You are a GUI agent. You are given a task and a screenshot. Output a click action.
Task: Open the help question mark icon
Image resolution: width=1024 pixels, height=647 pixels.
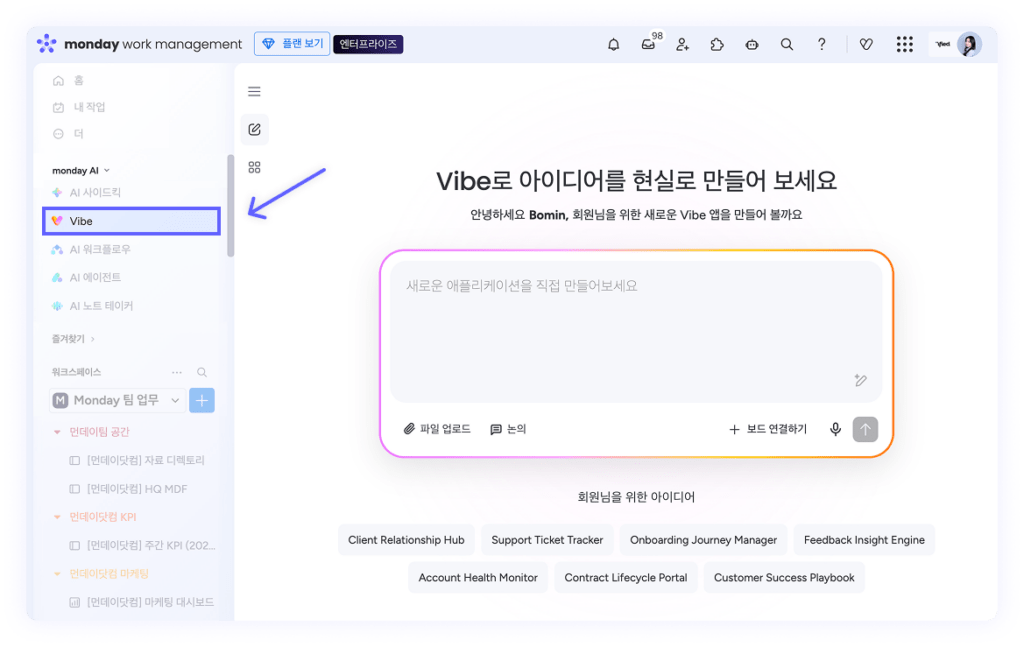(822, 45)
